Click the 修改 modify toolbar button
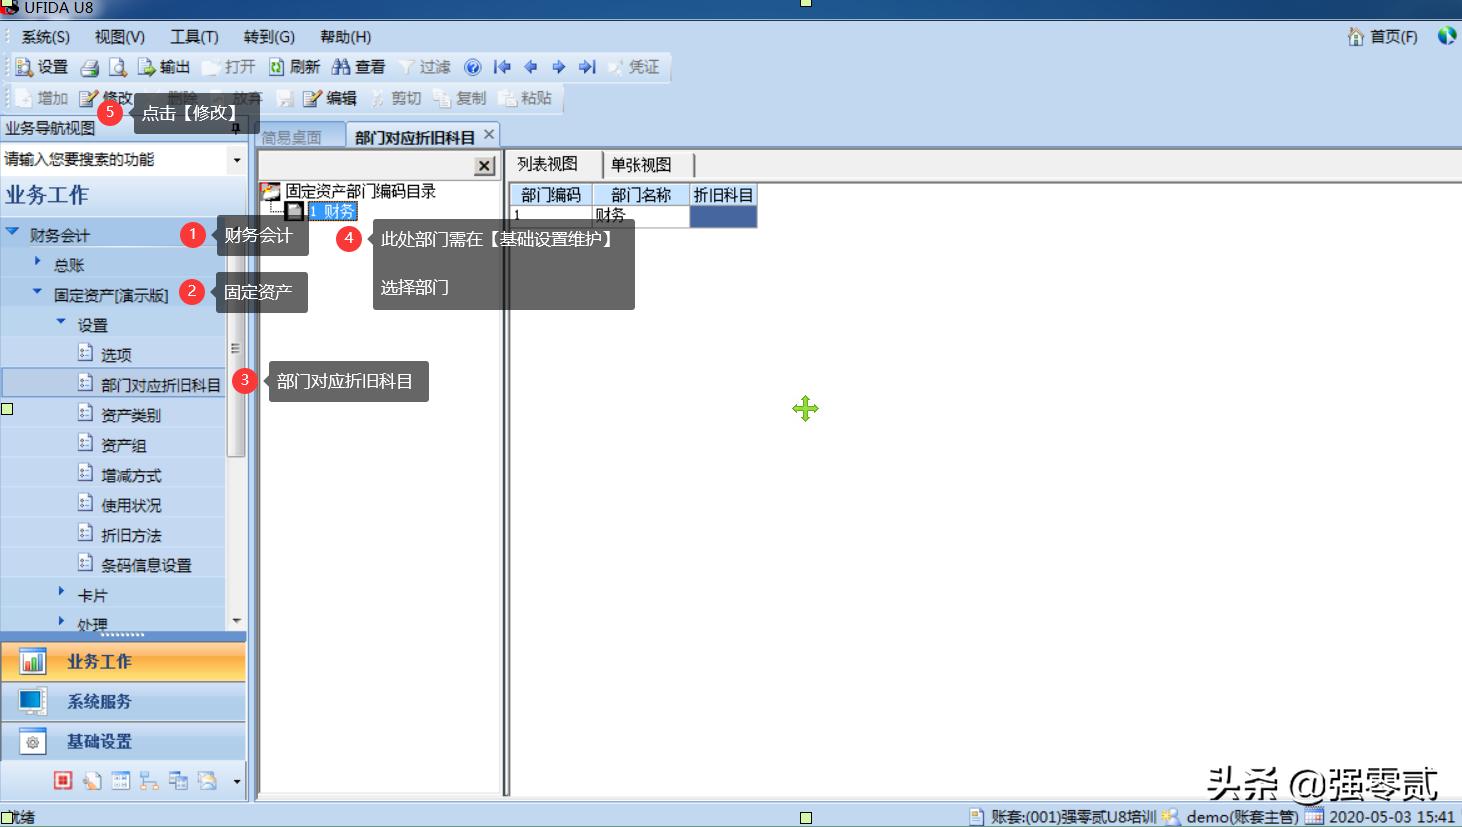1462x827 pixels. (x=105, y=98)
